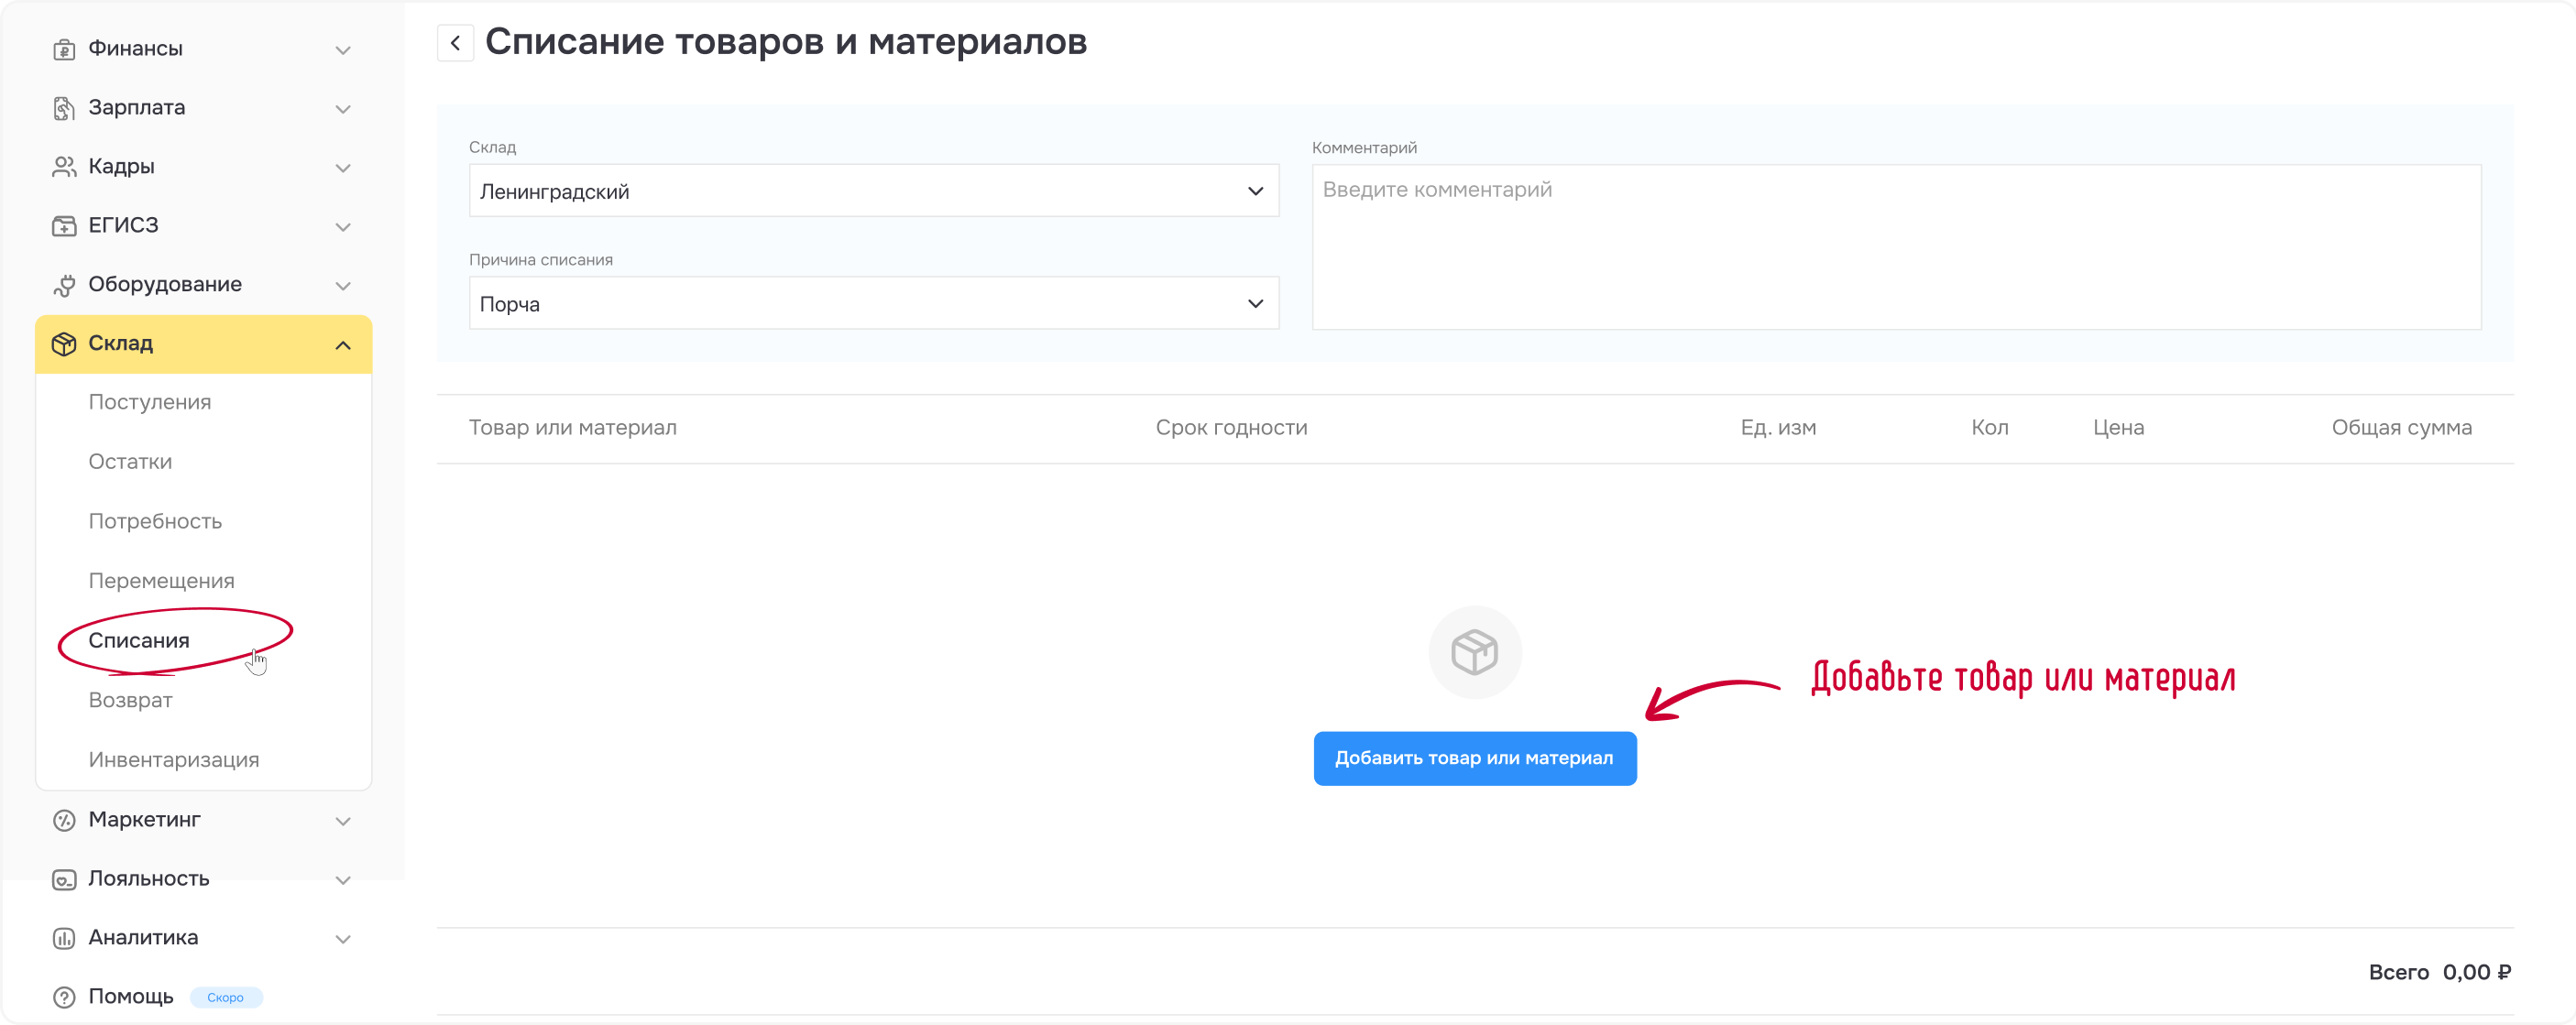Click the Общая сумма column header
Image resolution: width=2576 pixels, height=1025 pixels.
coord(2401,428)
